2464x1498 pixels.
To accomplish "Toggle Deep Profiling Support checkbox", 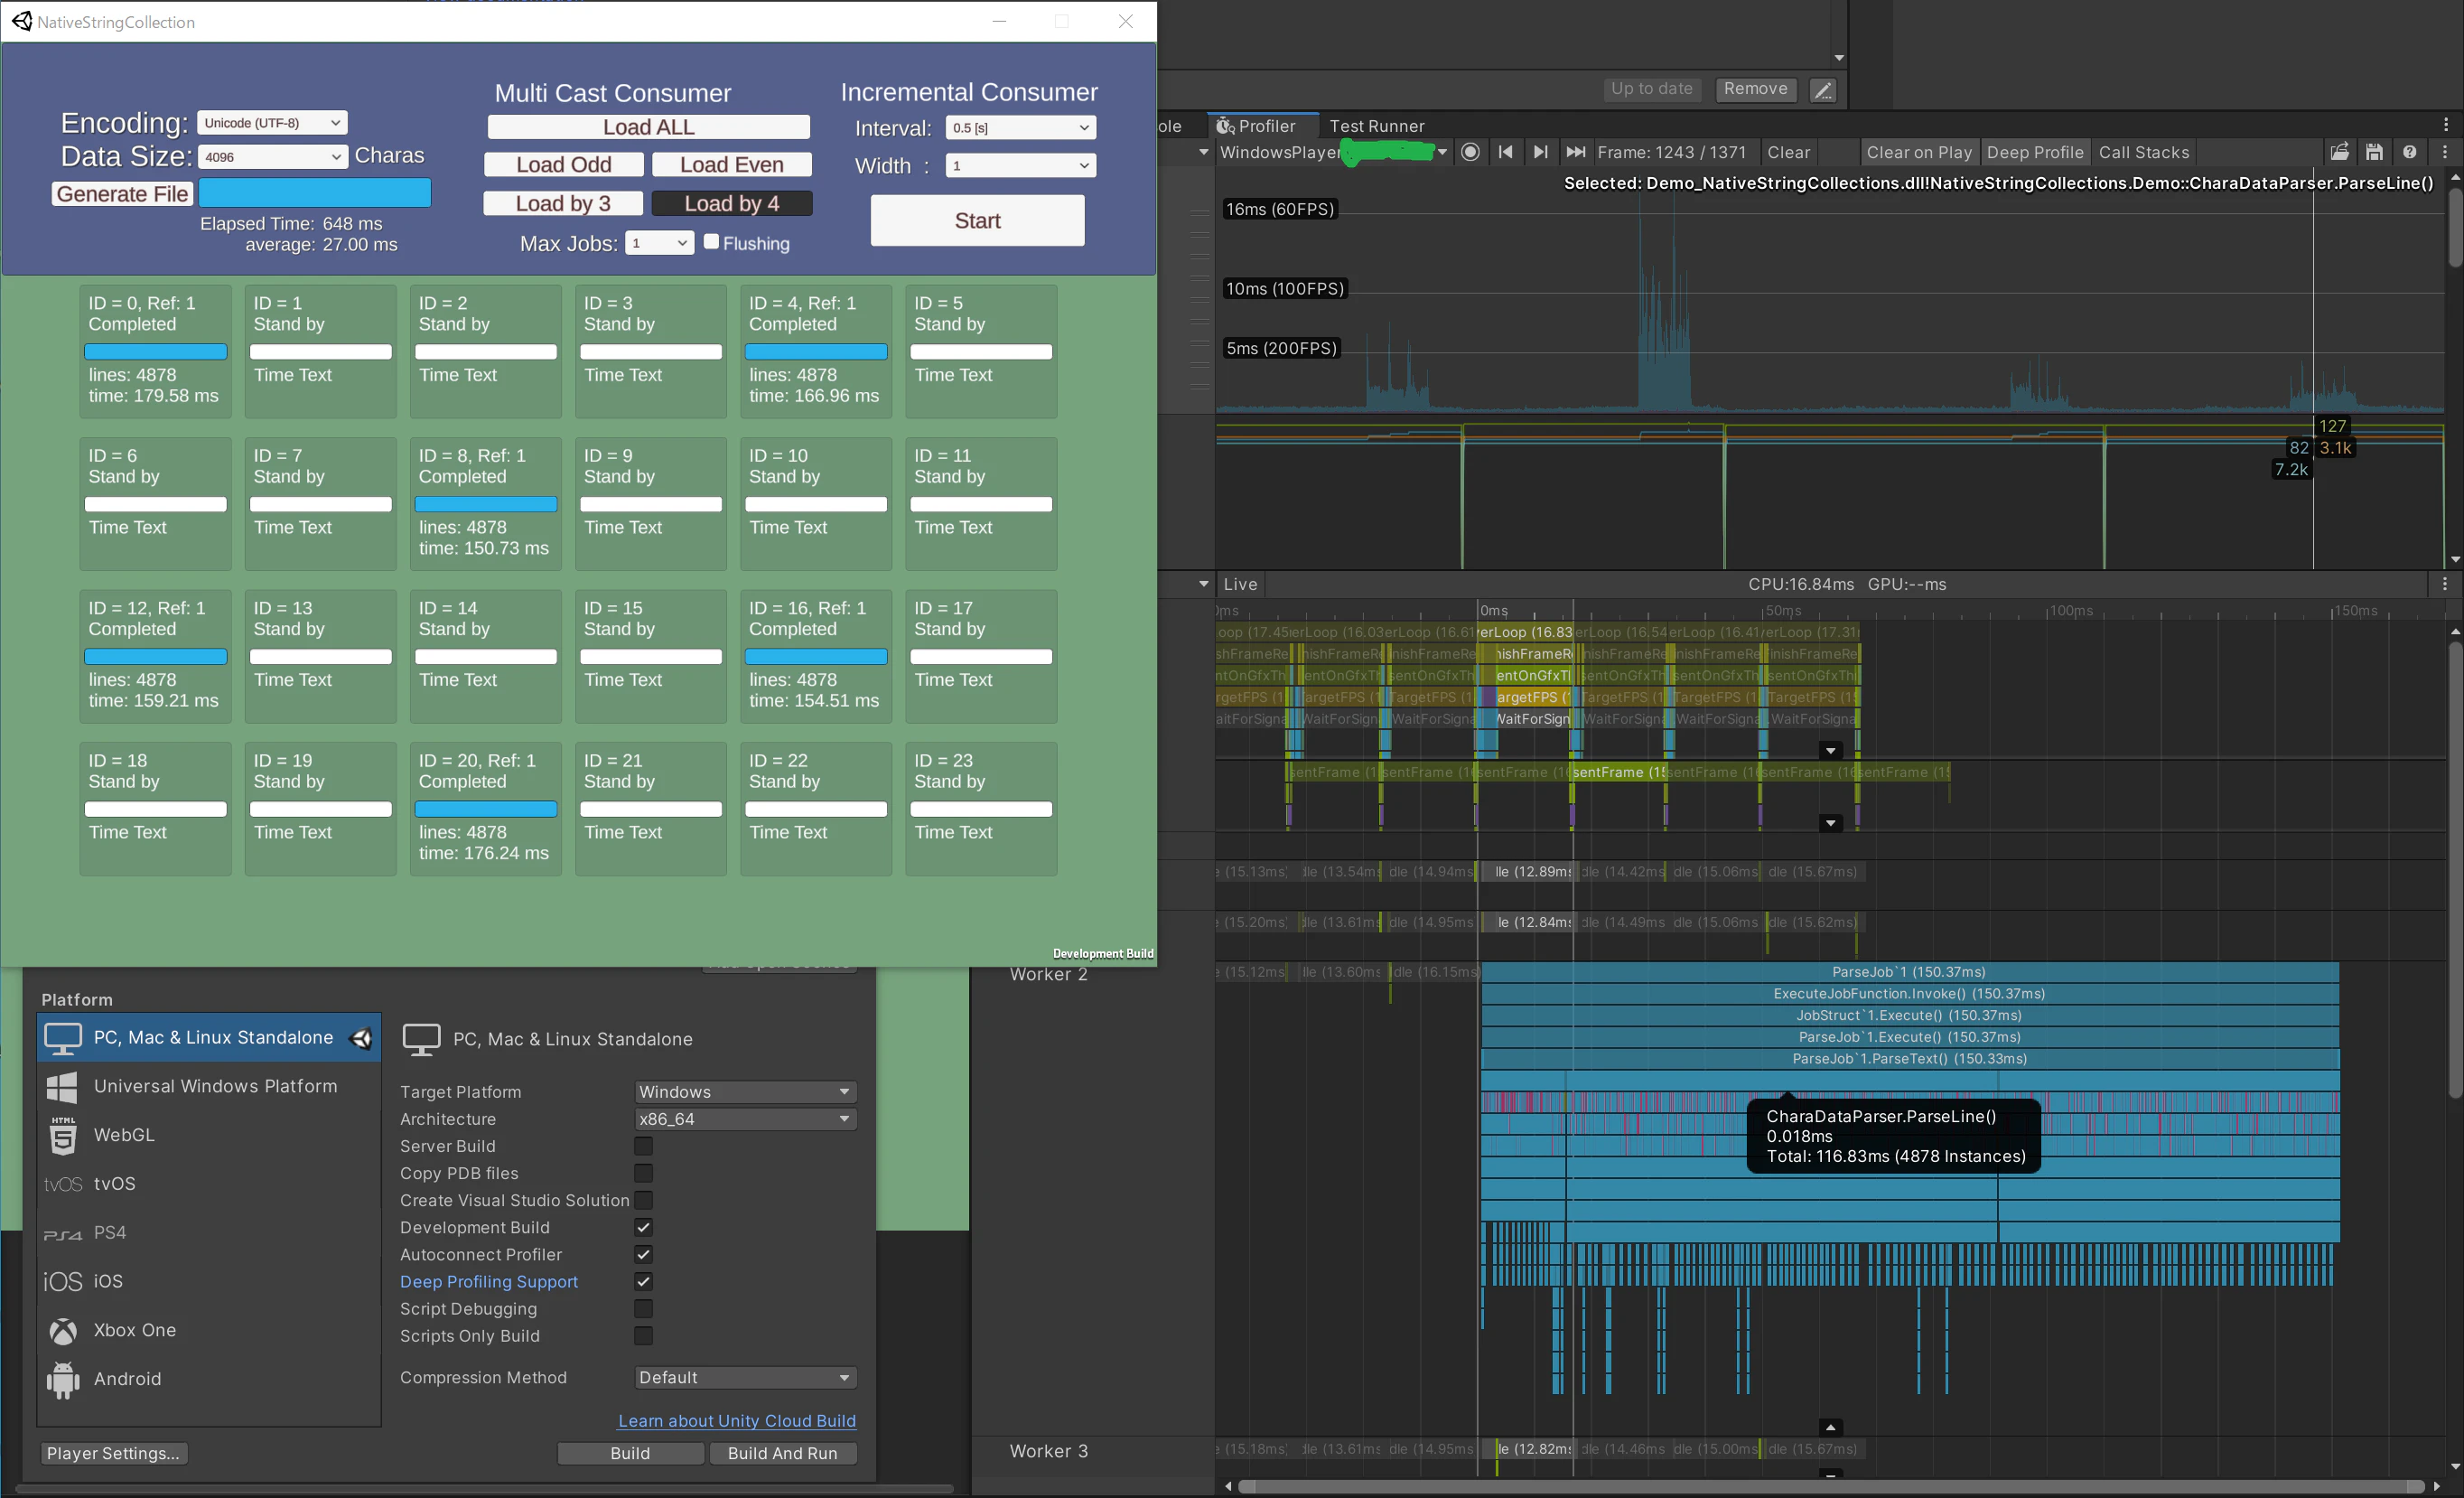I will (x=643, y=1281).
